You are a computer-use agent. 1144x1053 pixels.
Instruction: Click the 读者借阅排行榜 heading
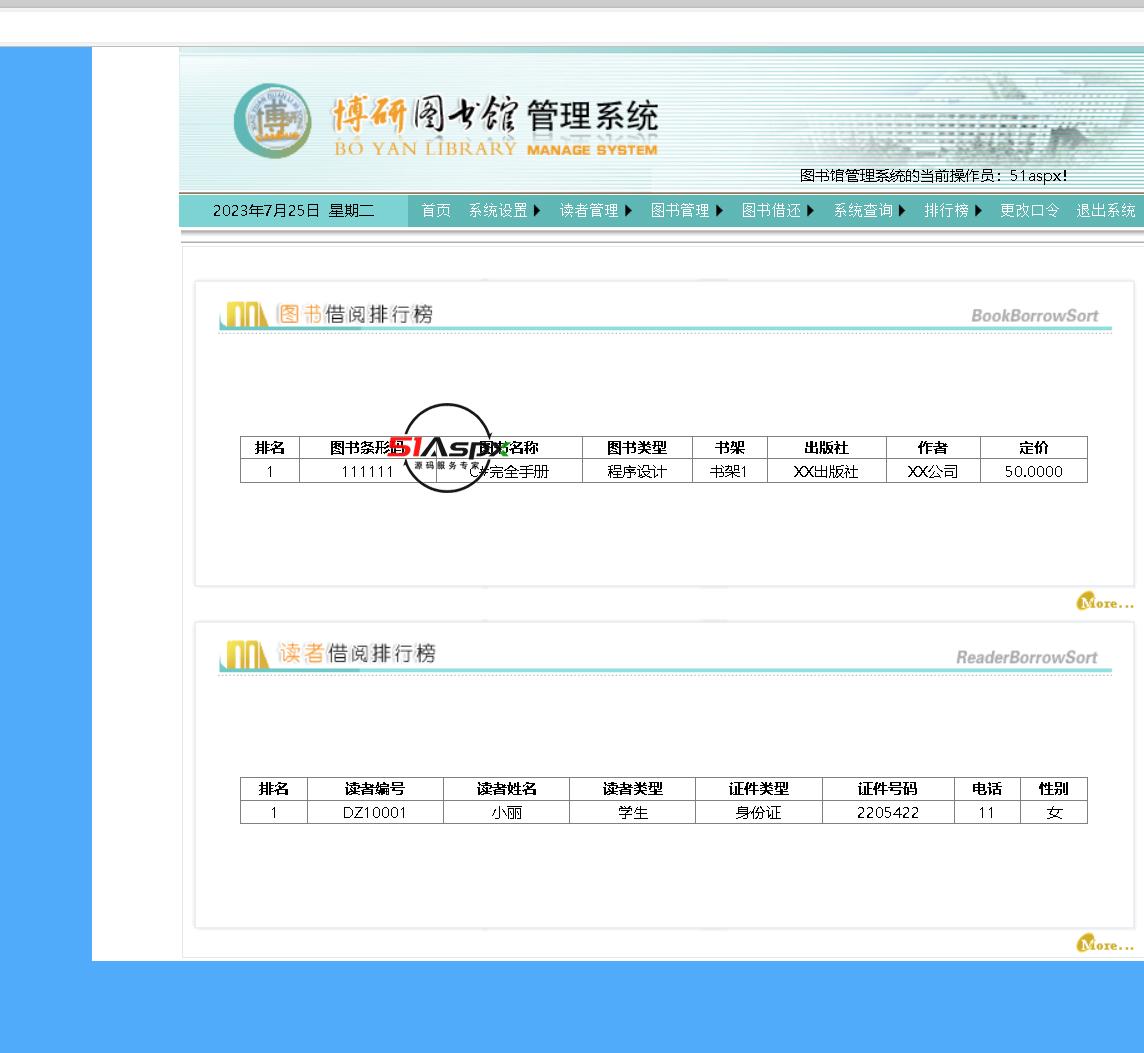(357, 653)
